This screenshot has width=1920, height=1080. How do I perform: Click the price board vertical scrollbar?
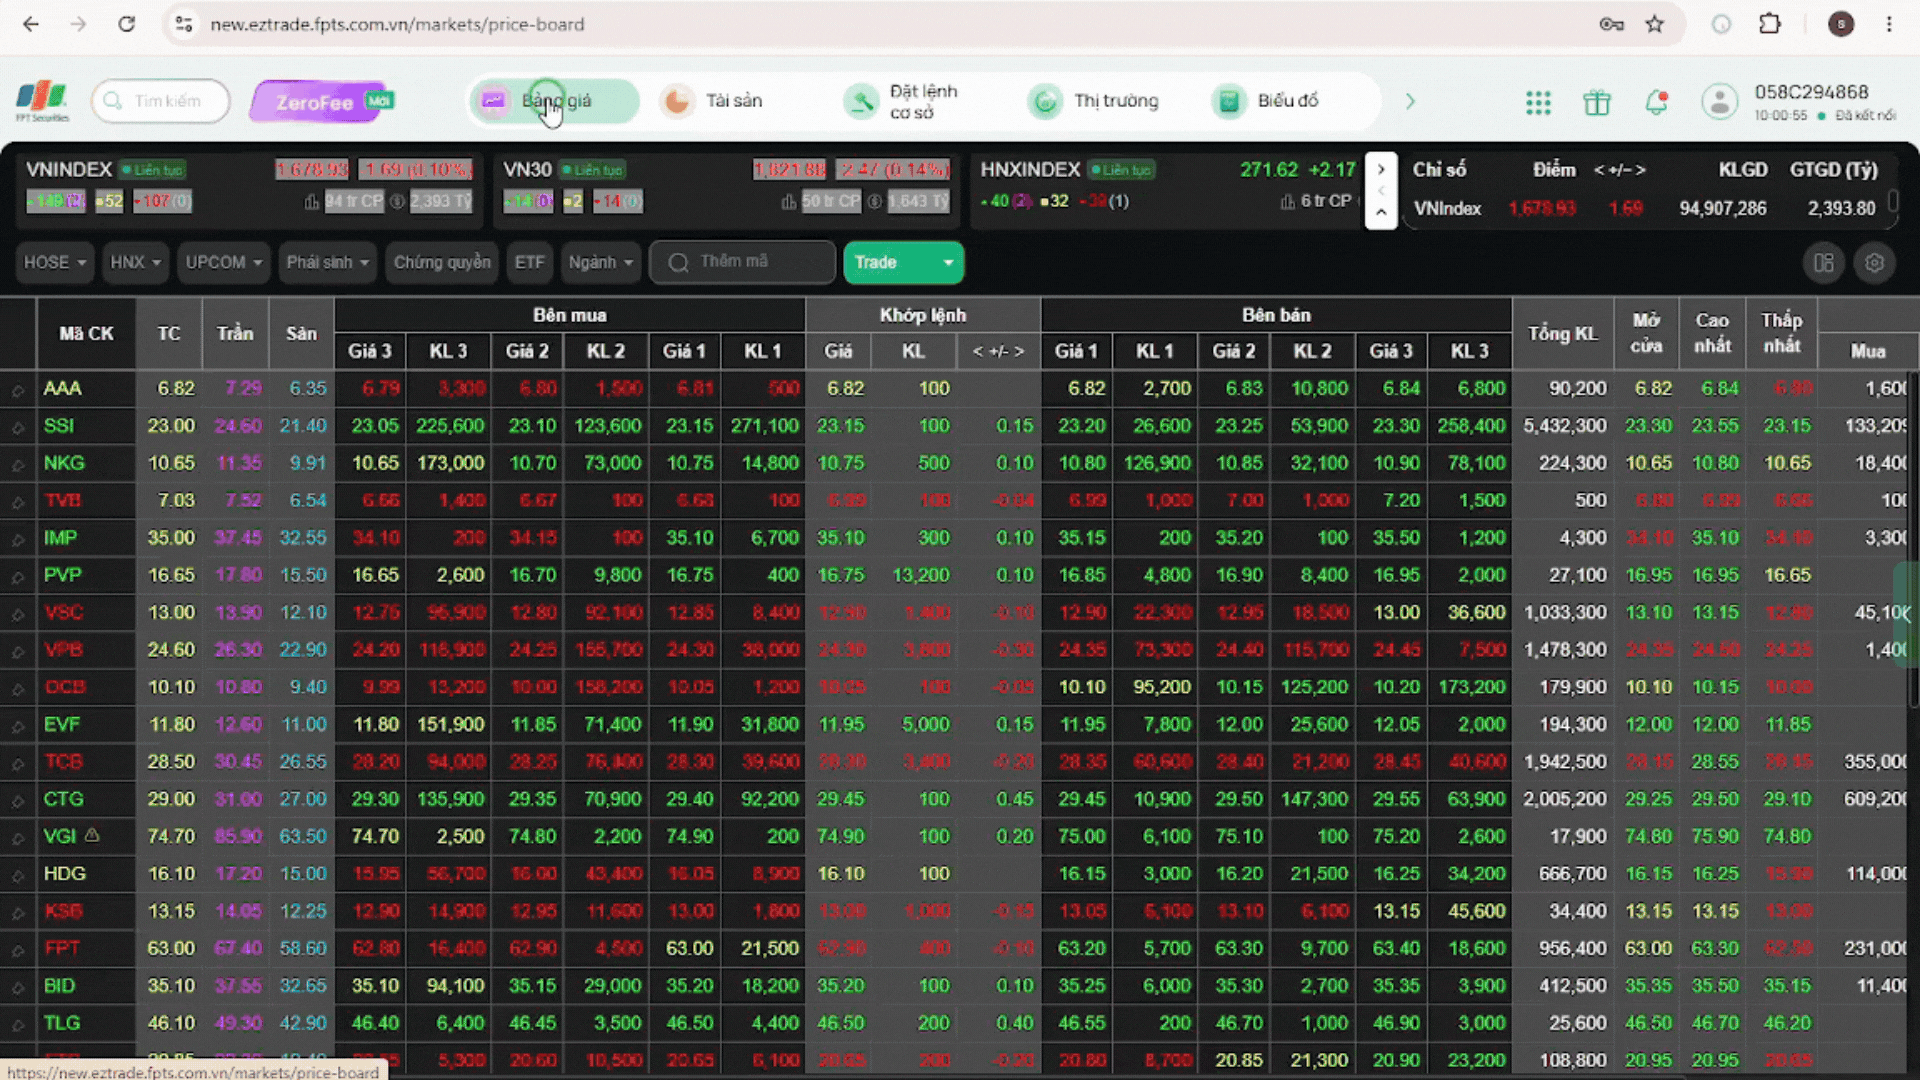click(x=1913, y=540)
